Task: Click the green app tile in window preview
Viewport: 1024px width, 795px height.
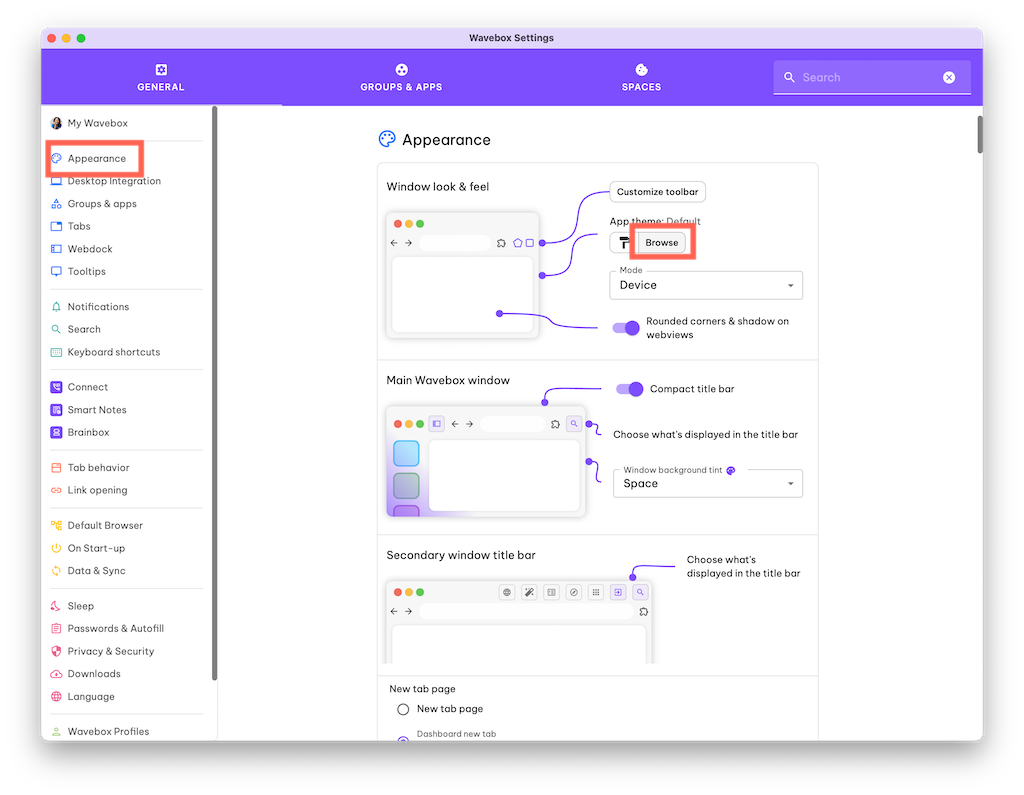Action: [x=406, y=486]
